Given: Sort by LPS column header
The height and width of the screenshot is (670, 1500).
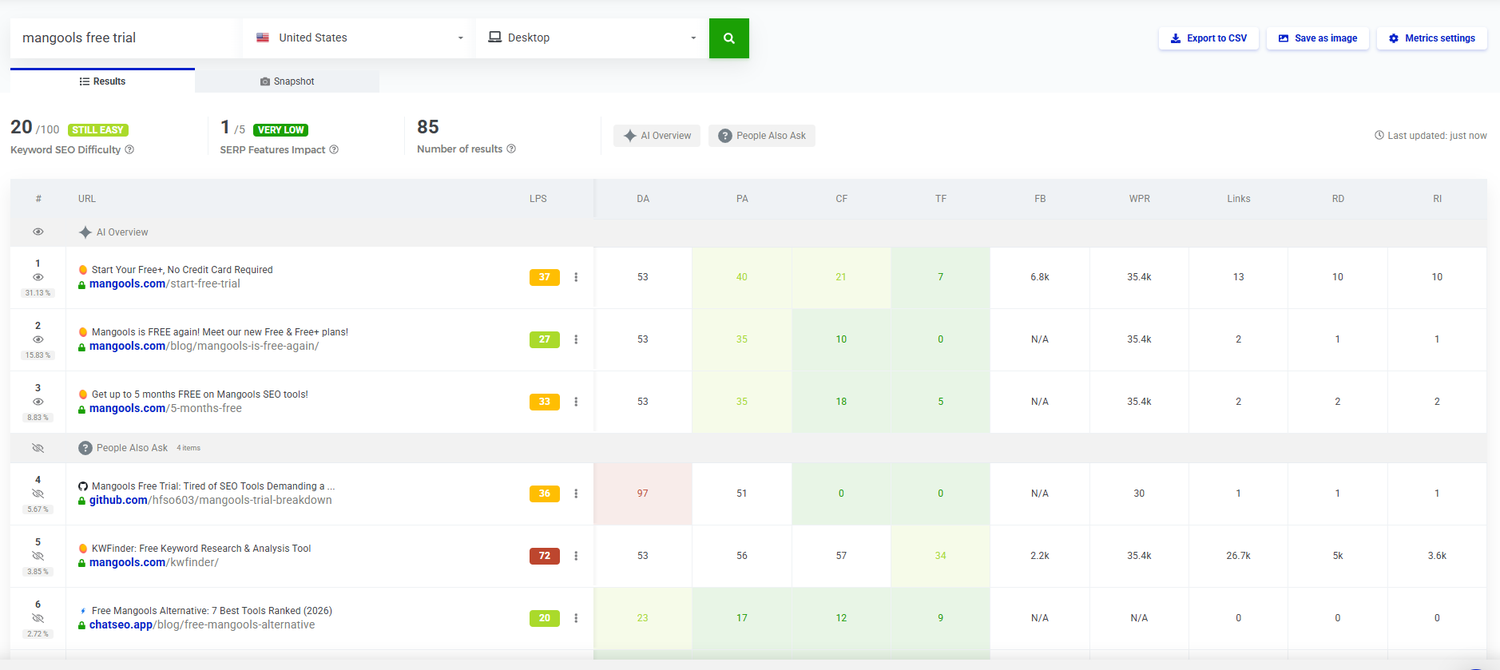Looking at the screenshot, I should pos(538,199).
